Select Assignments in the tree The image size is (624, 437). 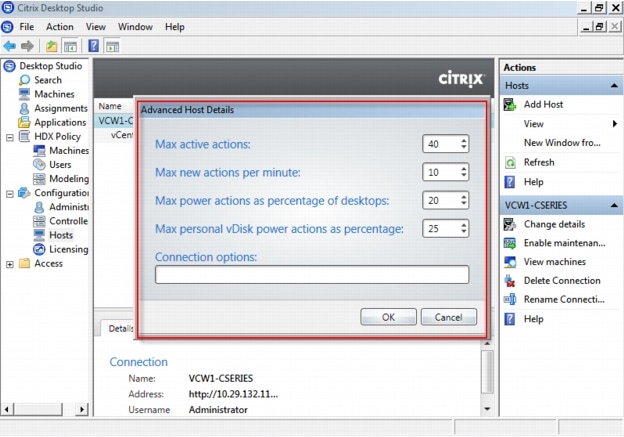[x=60, y=108]
